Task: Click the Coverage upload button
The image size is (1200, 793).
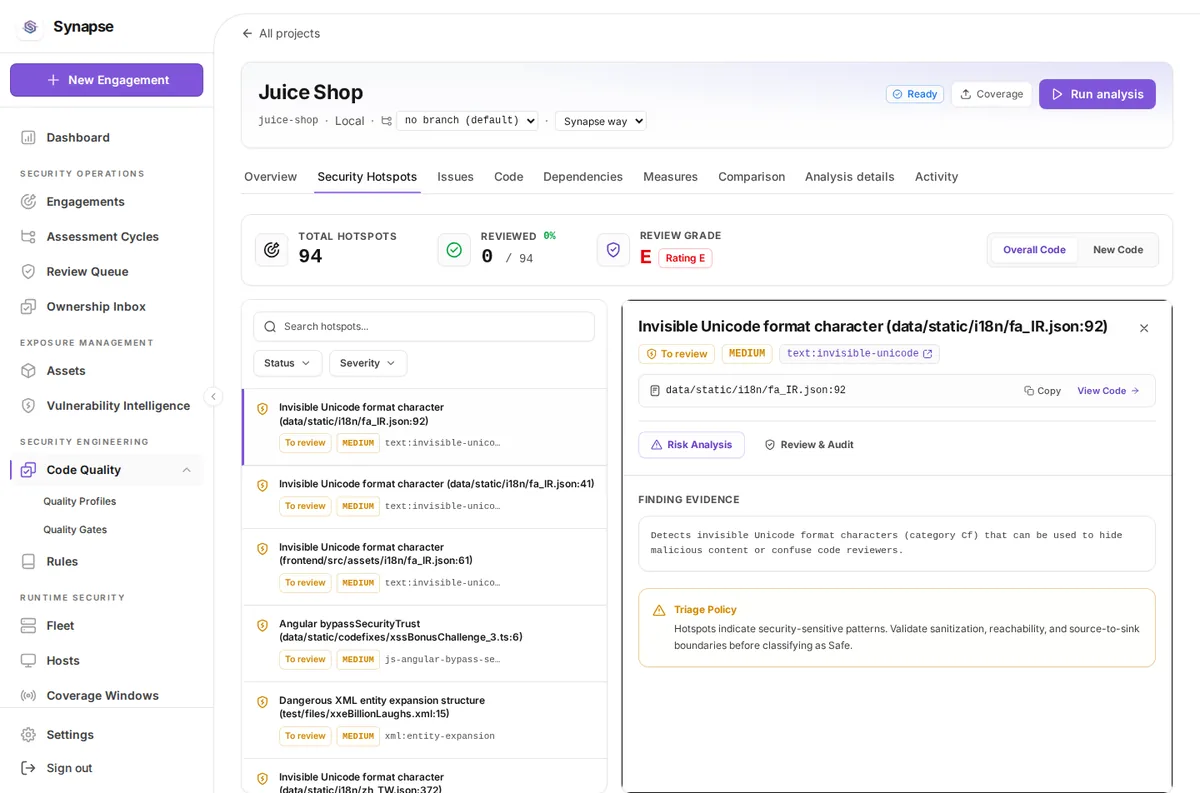Action: 991,94
